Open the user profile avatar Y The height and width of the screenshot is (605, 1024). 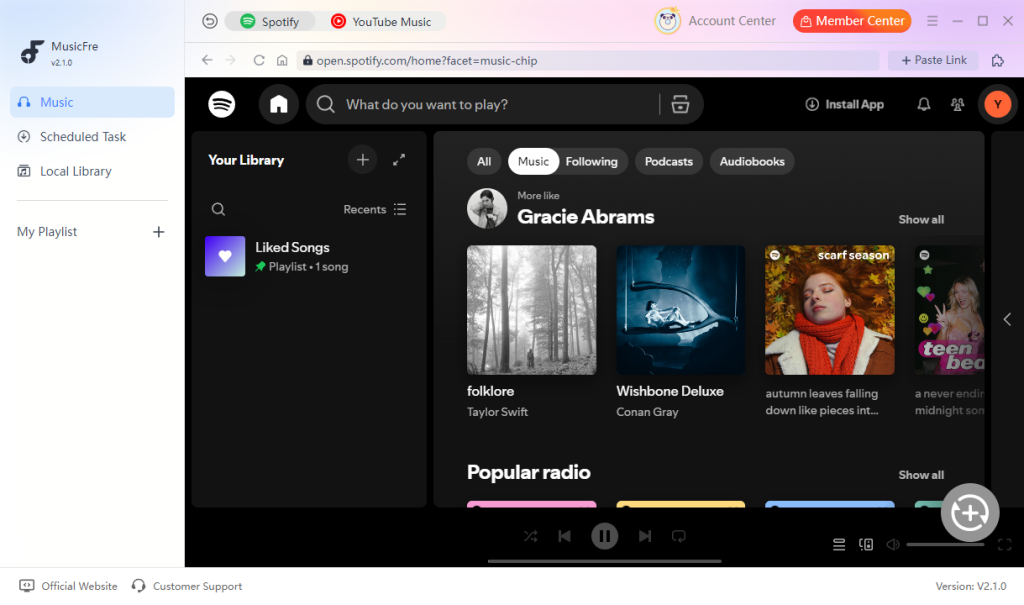(997, 105)
